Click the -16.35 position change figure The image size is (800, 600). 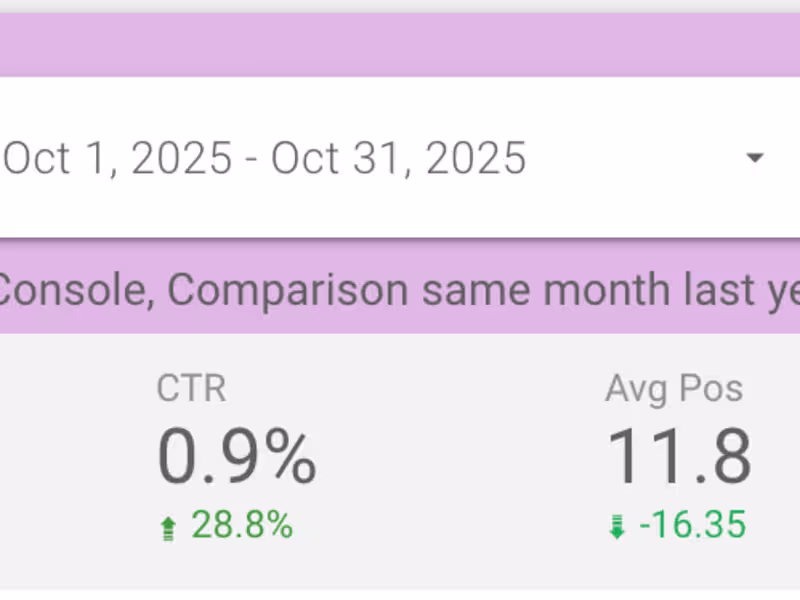(692, 525)
